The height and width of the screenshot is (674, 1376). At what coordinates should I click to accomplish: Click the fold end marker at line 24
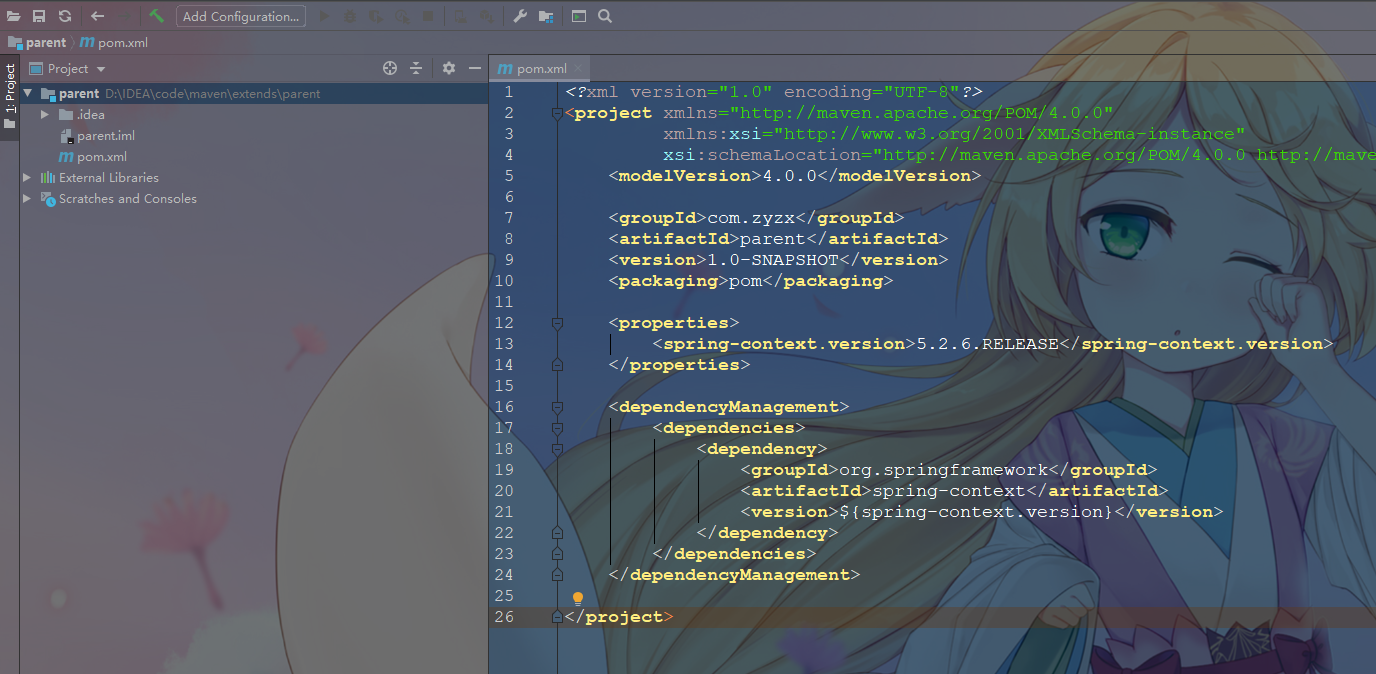pos(557,575)
